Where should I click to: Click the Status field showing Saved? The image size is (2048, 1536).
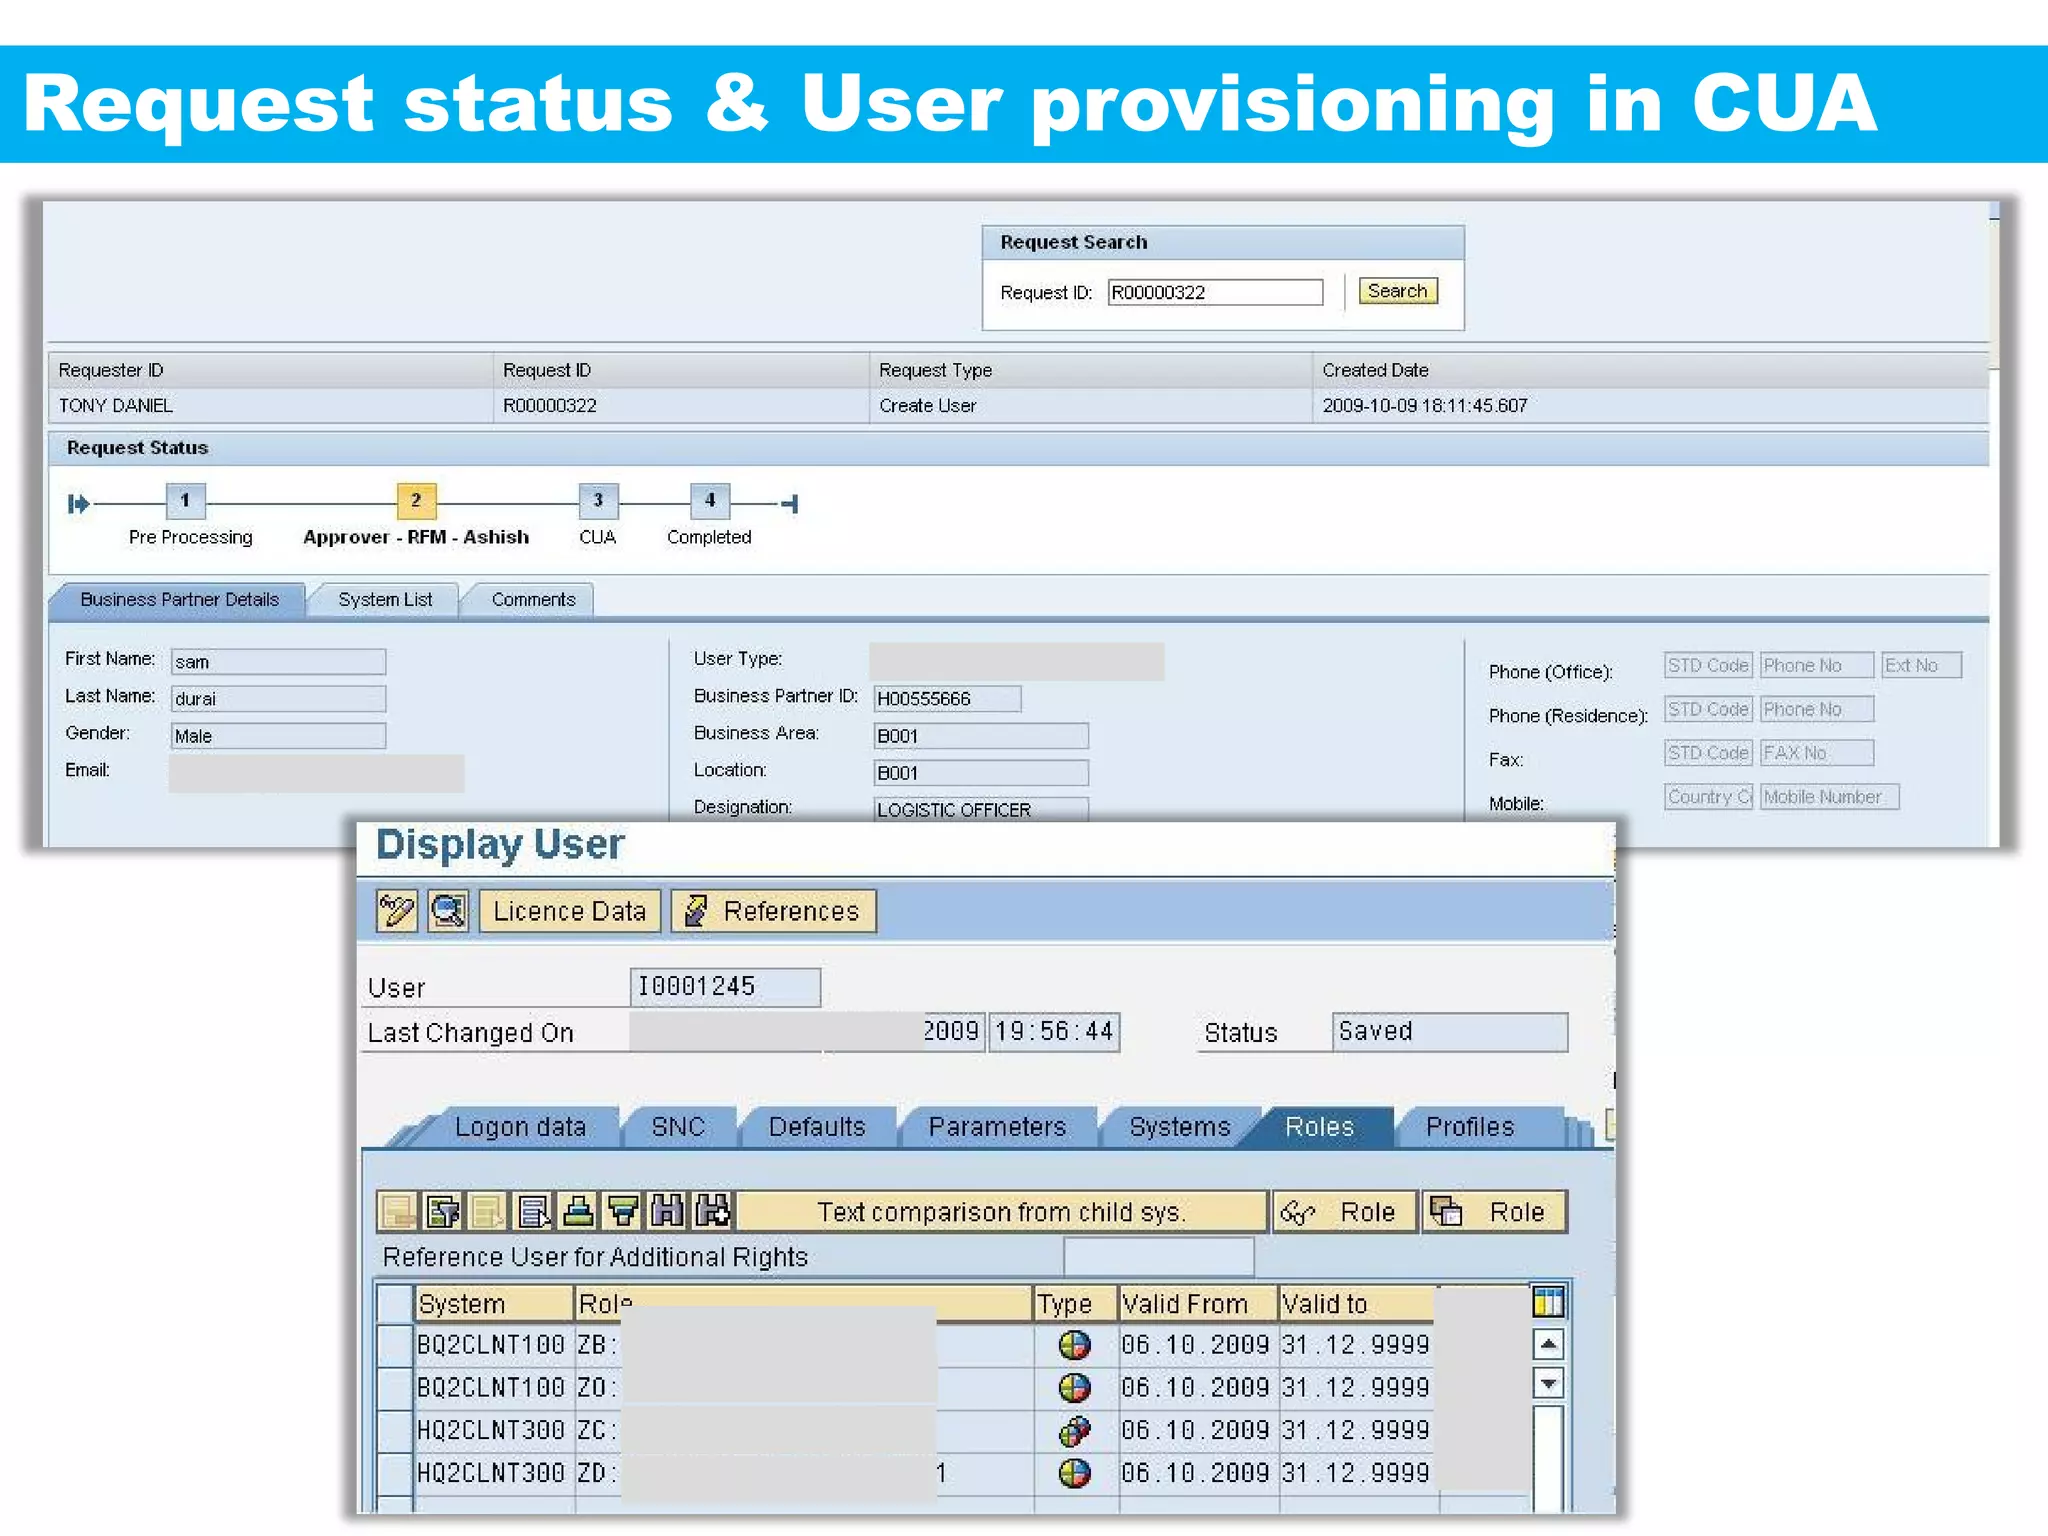pyautogui.click(x=1450, y=1032)
